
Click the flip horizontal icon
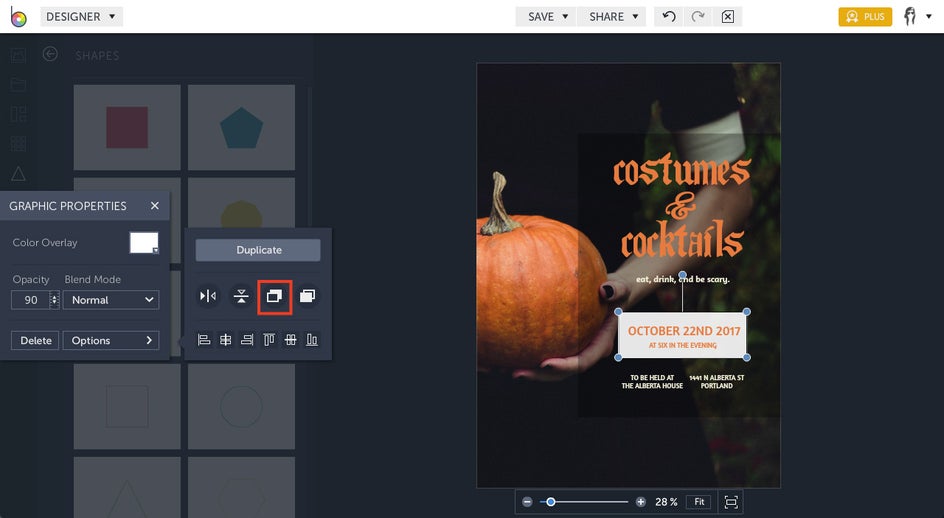[x=208, y=296]
